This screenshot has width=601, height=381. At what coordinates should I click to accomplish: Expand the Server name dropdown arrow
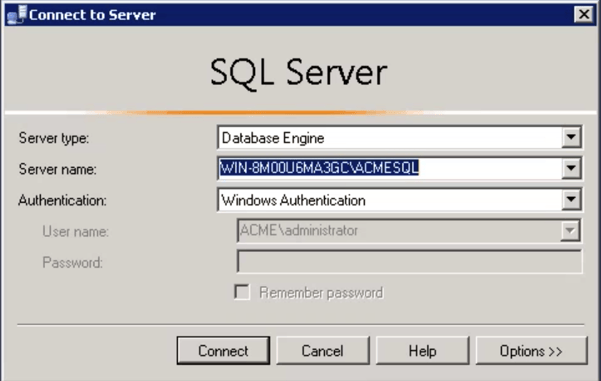[x=571, y=168]
